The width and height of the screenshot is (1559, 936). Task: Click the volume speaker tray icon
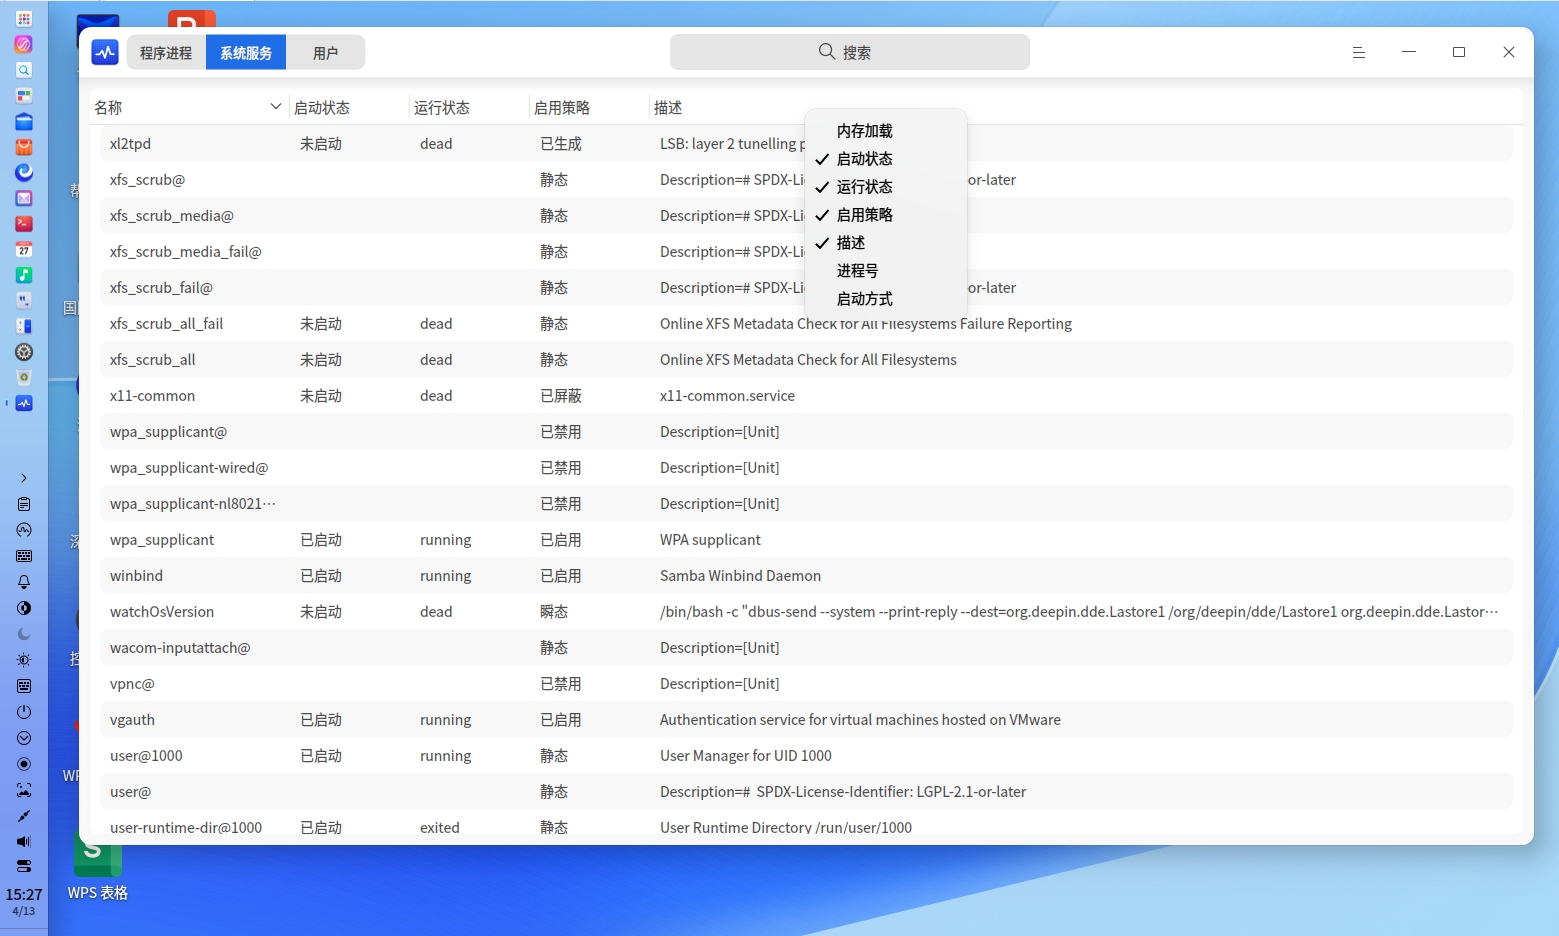click(24, 842)
